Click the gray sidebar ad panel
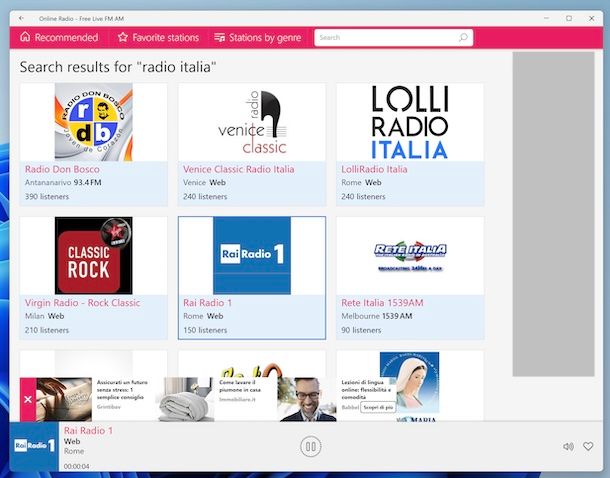Viewport: 610px width, 478px height. [x=553, y=214]
